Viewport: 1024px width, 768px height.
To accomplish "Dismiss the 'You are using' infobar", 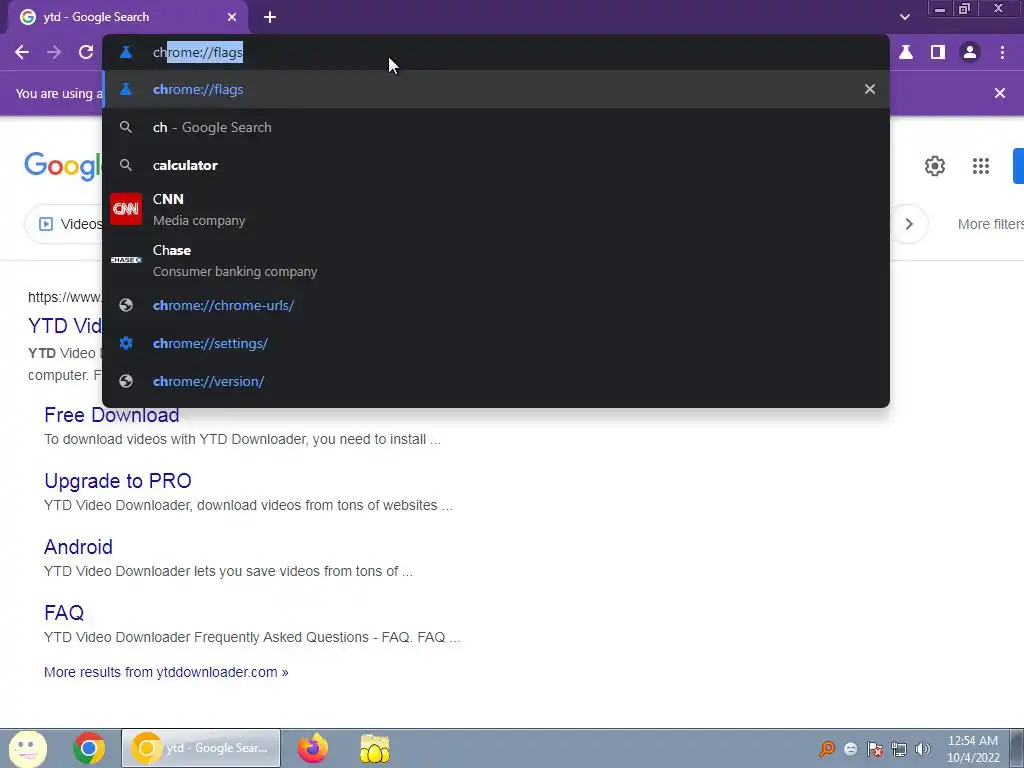I will coord(1000,93).
